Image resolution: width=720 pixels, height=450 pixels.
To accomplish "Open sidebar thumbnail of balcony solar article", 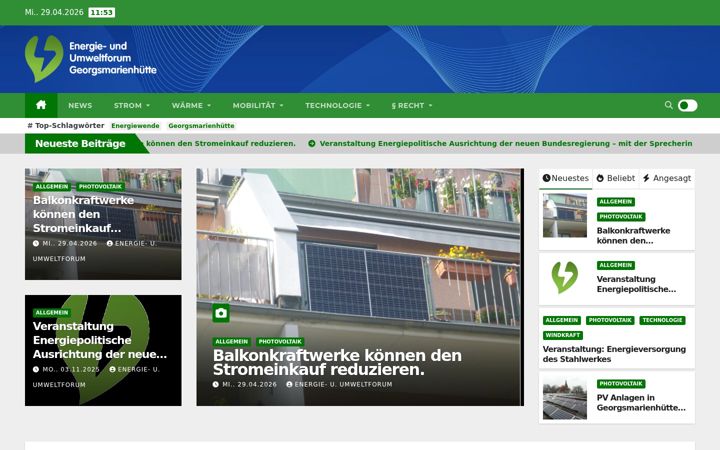I will point(565,215).
